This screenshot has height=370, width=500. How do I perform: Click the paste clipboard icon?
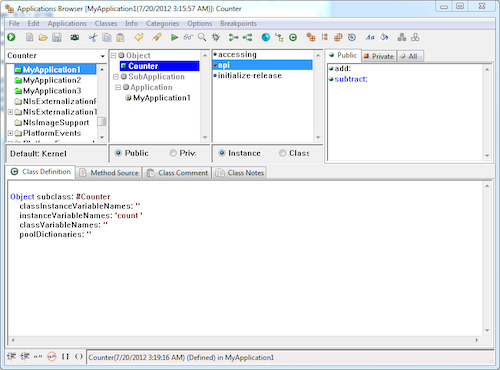(x=120, y=37)
